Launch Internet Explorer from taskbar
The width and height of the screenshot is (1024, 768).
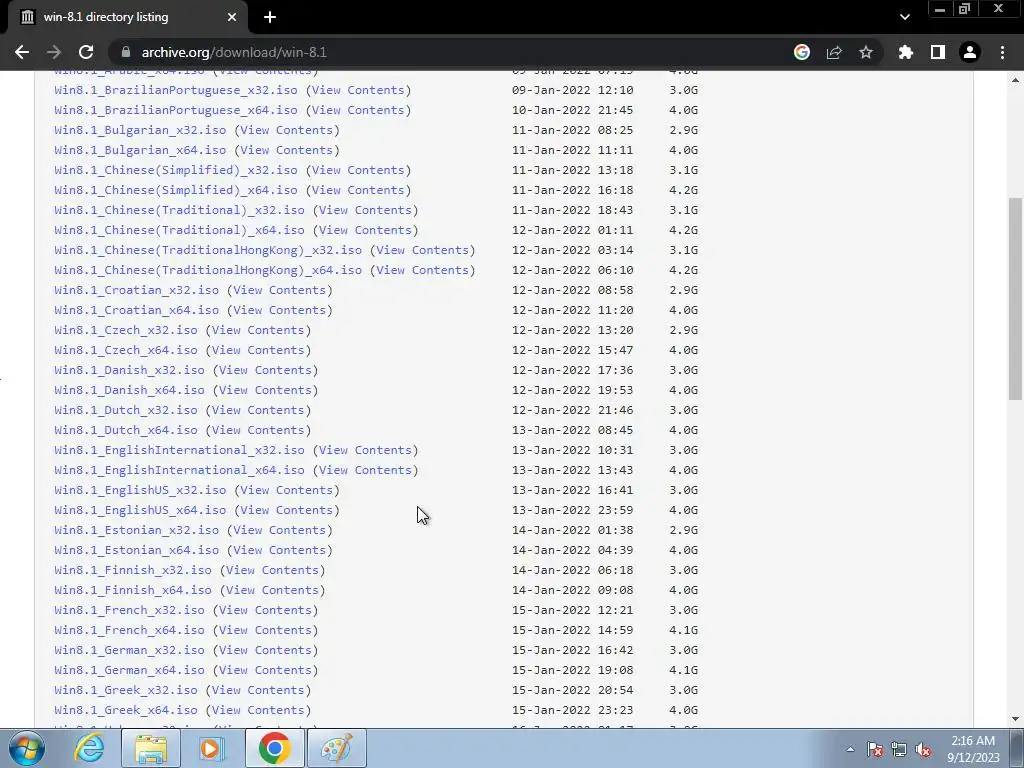89,748
